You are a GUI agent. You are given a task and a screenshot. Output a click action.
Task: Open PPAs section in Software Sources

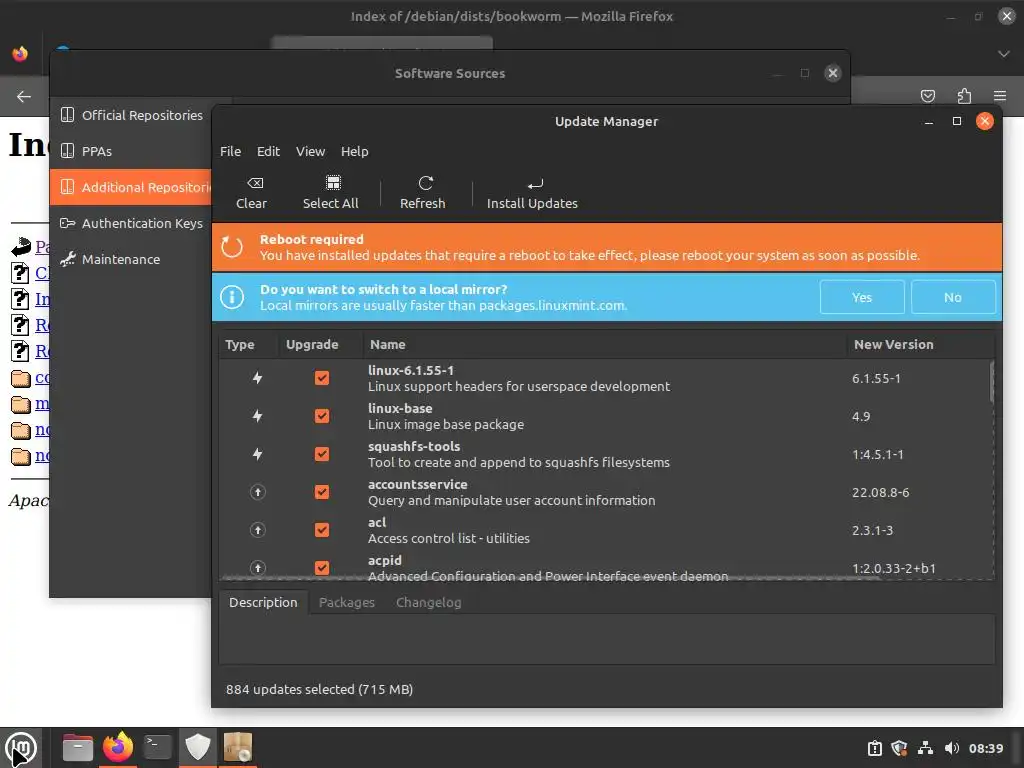pyautogui.click(x=131, y=151)
